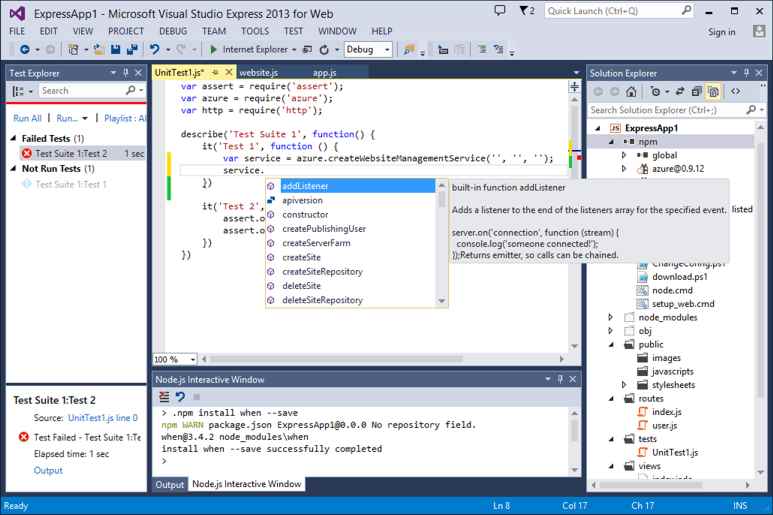Click down arrow of IntelliSense list scrollbar

[x=441, y=300]
